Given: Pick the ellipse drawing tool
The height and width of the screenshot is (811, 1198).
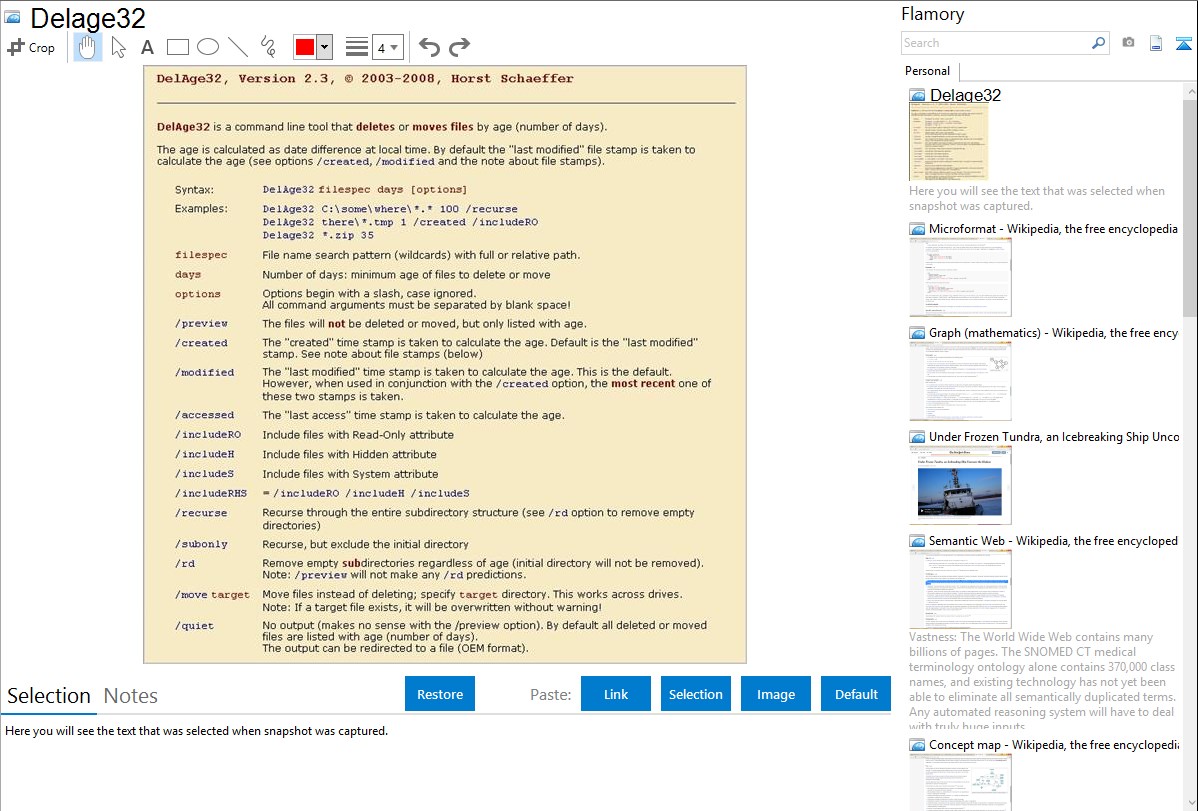Looking at the screenshot, I should (208, 47).
